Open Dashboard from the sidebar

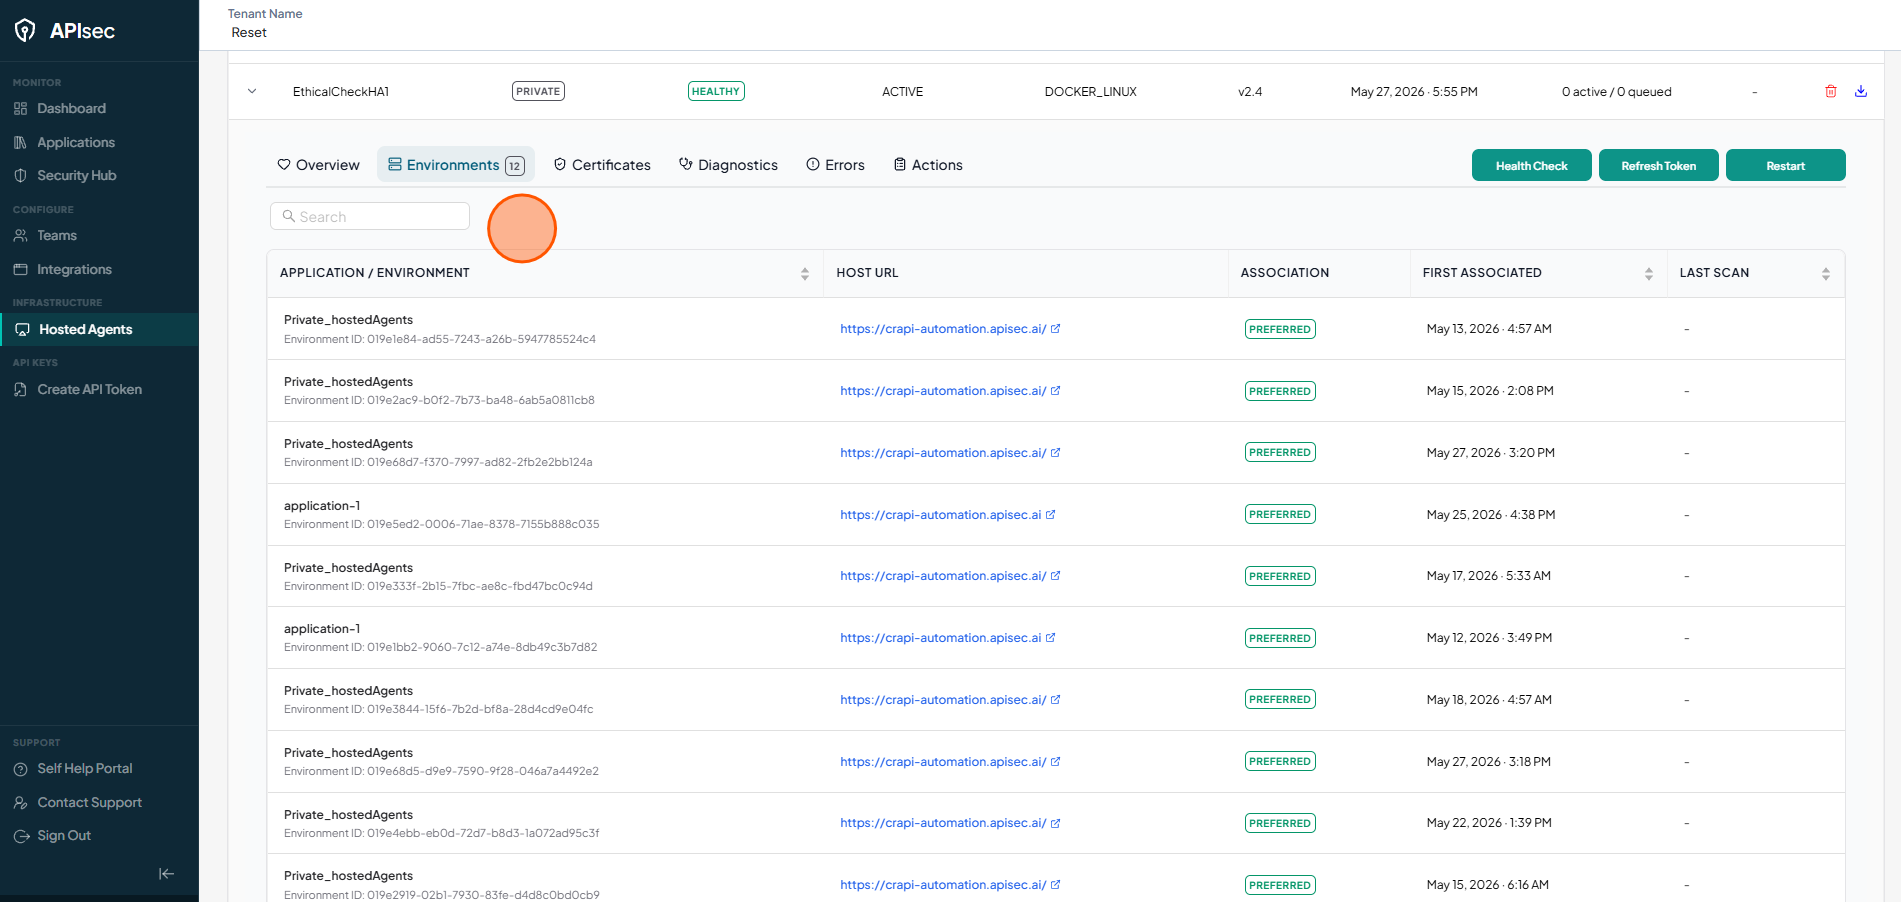[71, 108]
